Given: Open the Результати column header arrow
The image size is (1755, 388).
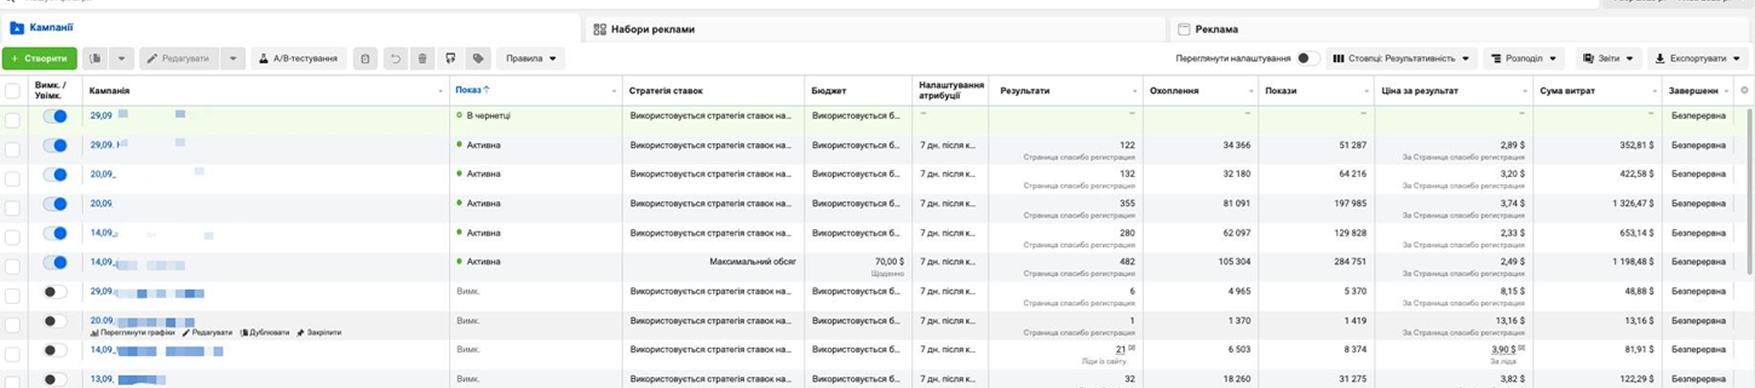Looking at the screenshot, I should click(1134, 91).
